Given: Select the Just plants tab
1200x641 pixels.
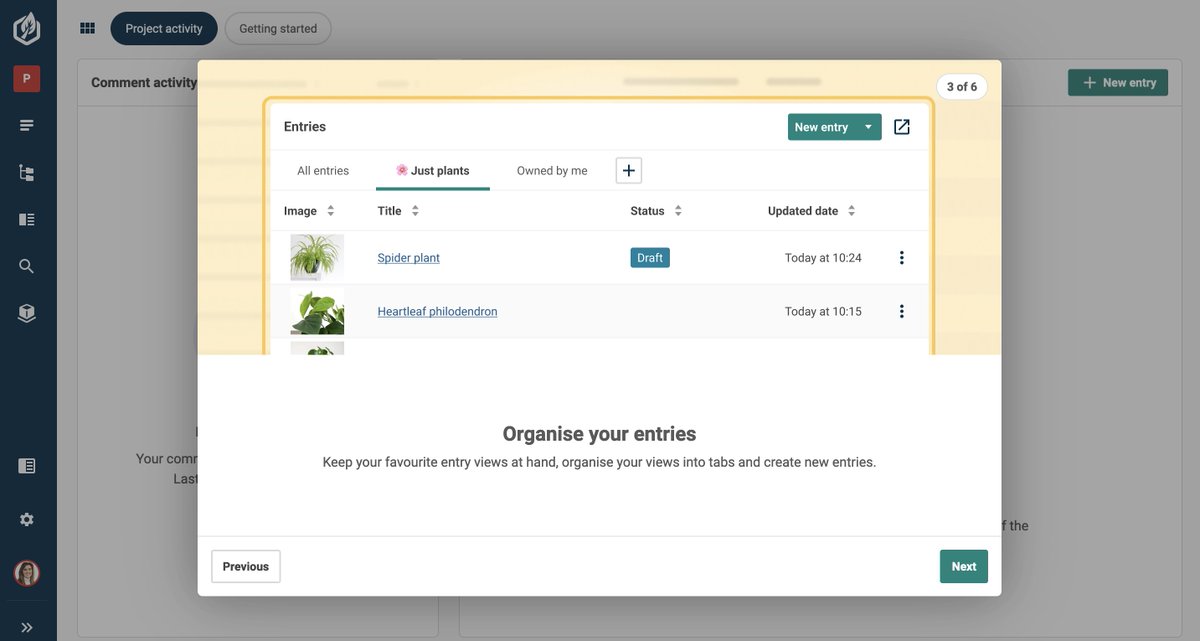Looking at the screenshot, I should [x=433, y=171].
